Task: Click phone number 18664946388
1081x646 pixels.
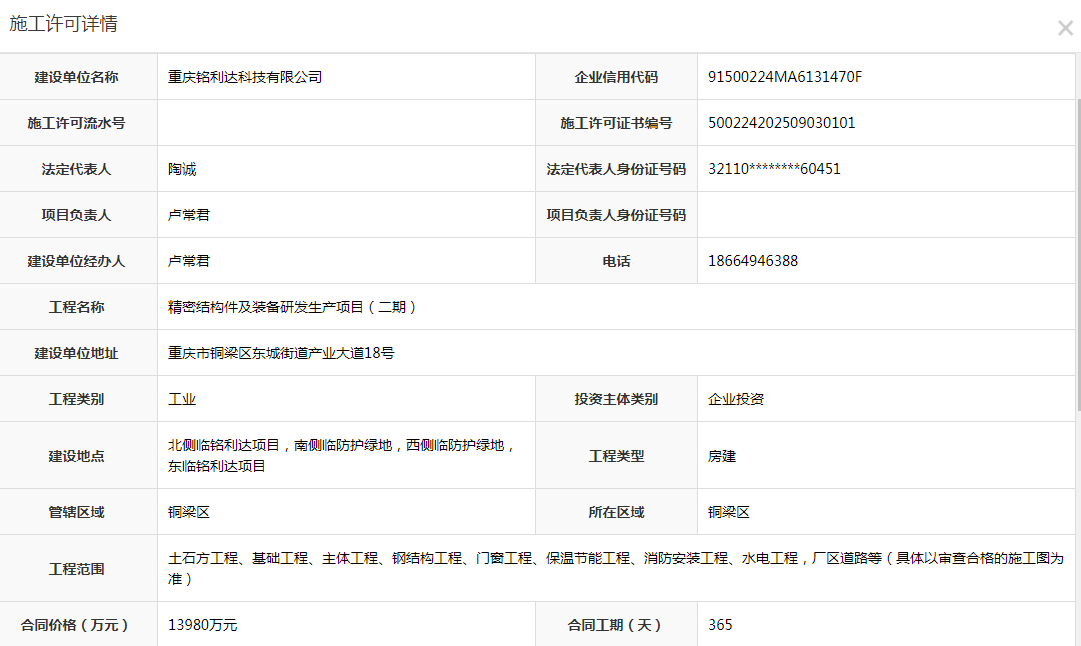Action: 752,261
